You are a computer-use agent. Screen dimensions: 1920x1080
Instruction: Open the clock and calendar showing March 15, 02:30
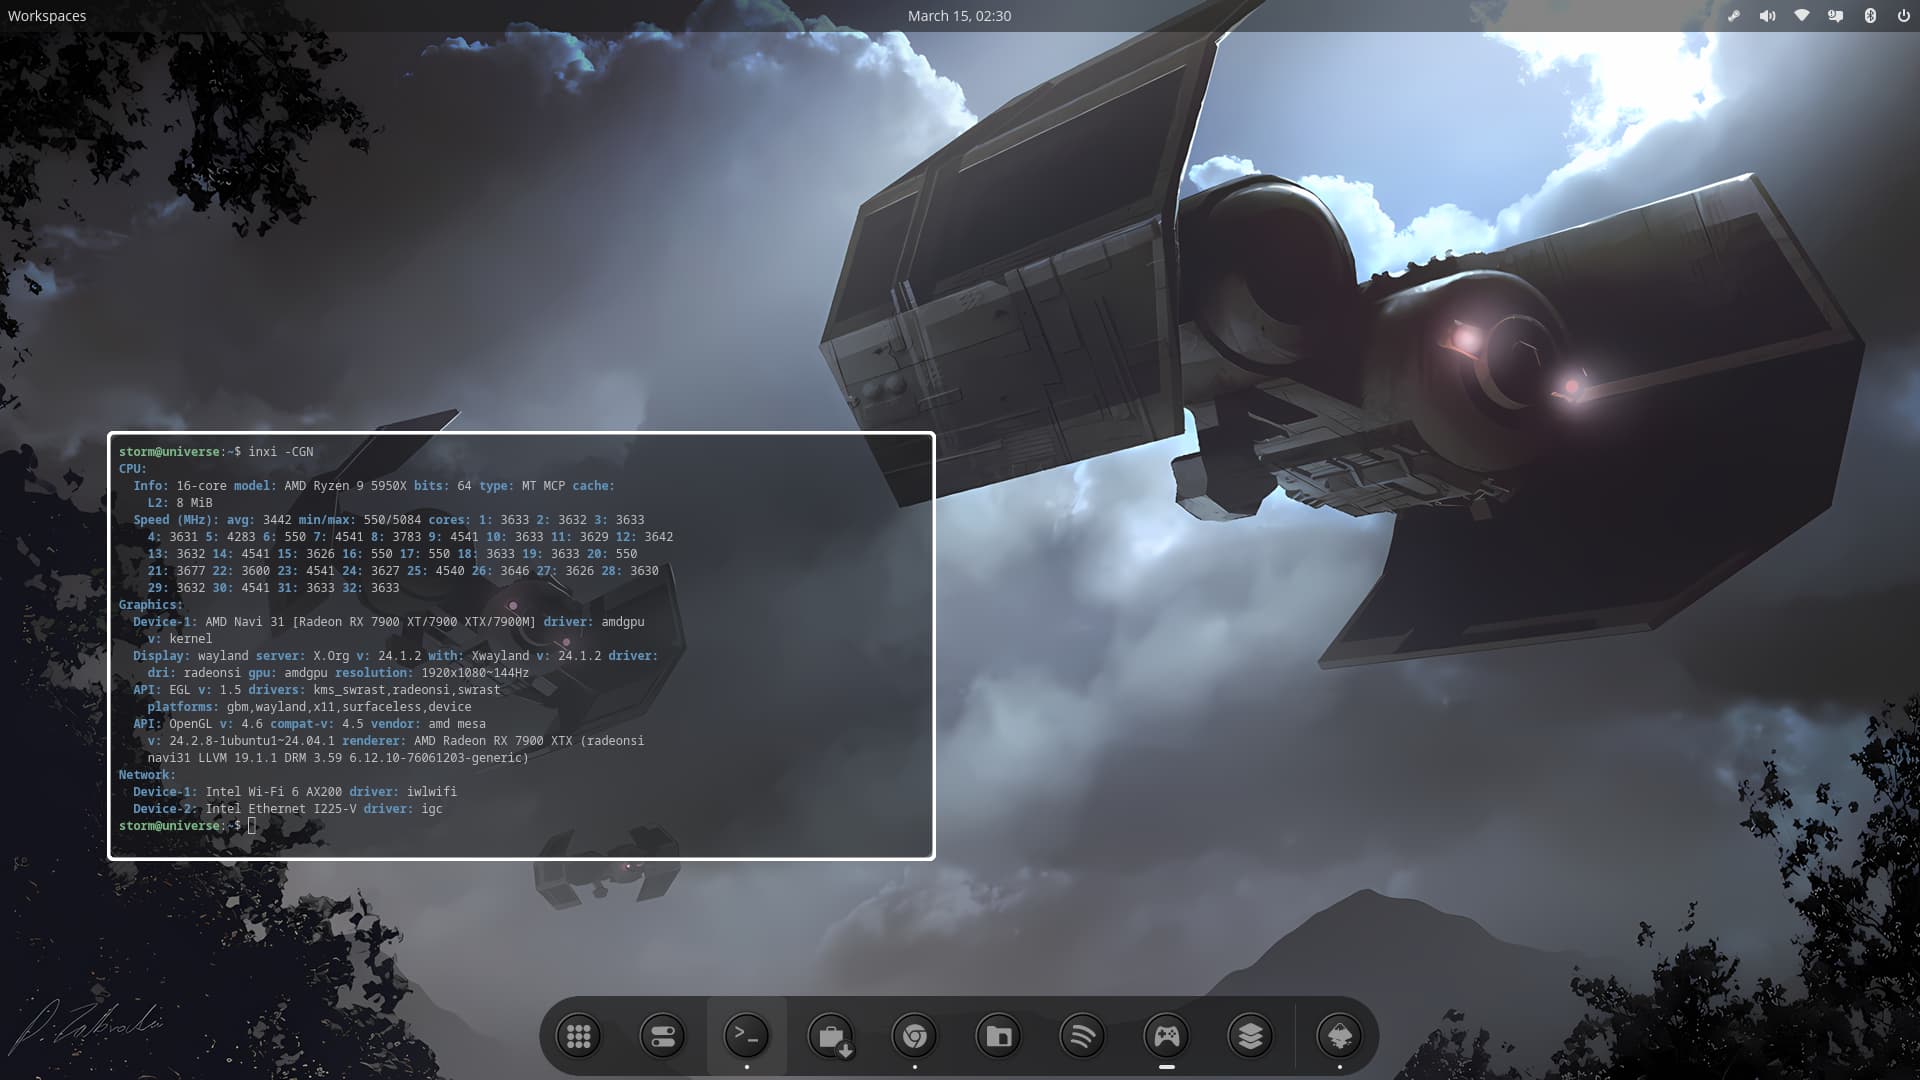[x=959, y=16]
